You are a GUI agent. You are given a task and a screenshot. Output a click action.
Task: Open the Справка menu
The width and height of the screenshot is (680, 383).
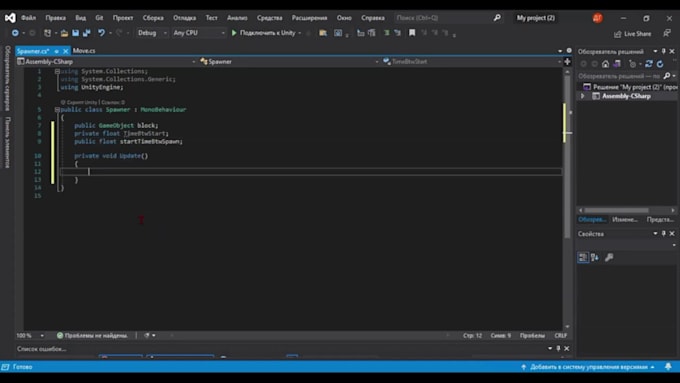(x=373, y=18)
